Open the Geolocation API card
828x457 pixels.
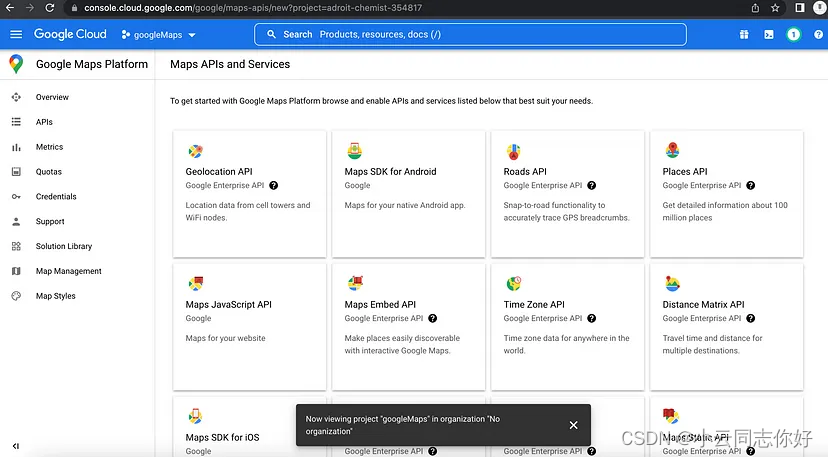tap(249, 194)
